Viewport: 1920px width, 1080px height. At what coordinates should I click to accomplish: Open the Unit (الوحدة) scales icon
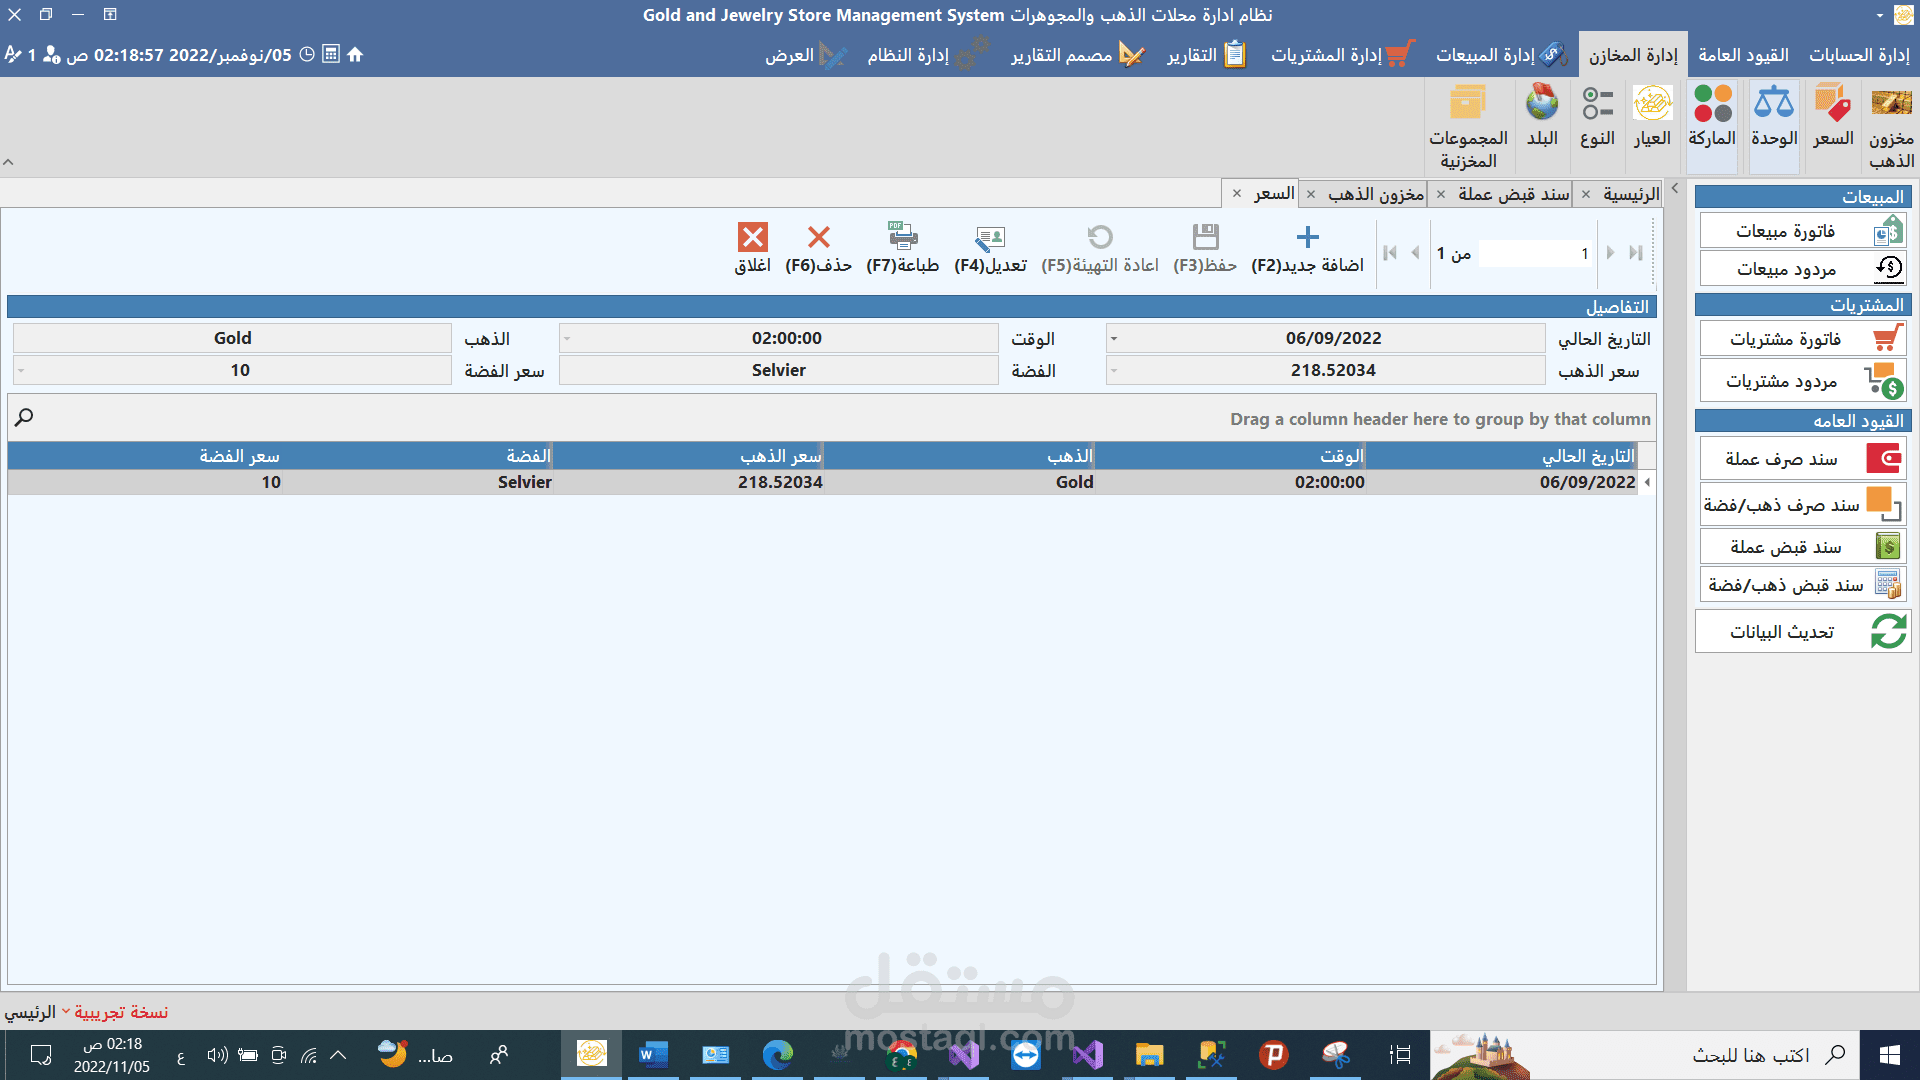(x=1774, y=104)
